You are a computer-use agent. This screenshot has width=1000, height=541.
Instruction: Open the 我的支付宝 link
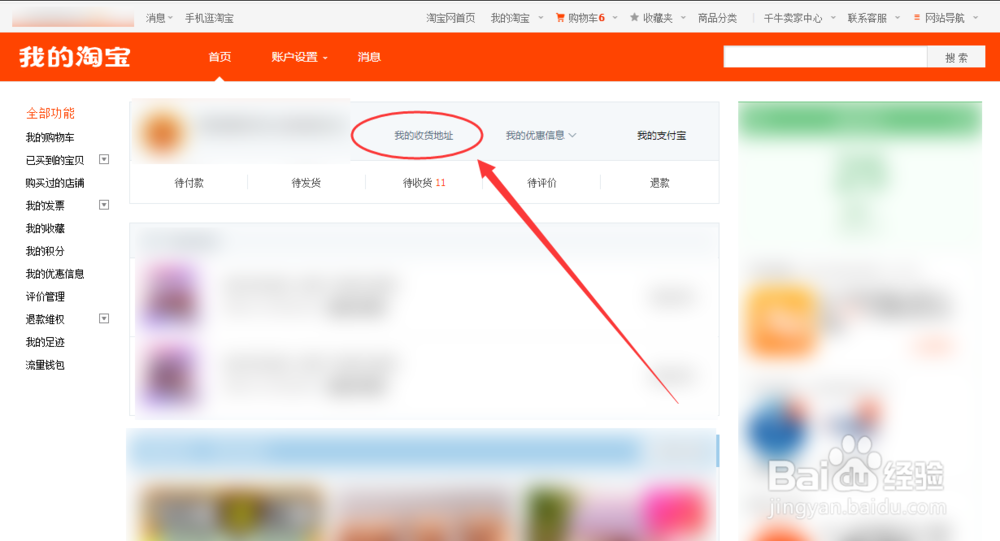pos(661,135)
